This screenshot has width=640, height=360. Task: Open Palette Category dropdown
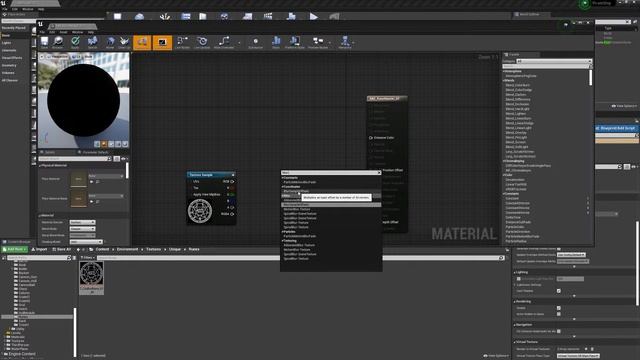[554, 61]
